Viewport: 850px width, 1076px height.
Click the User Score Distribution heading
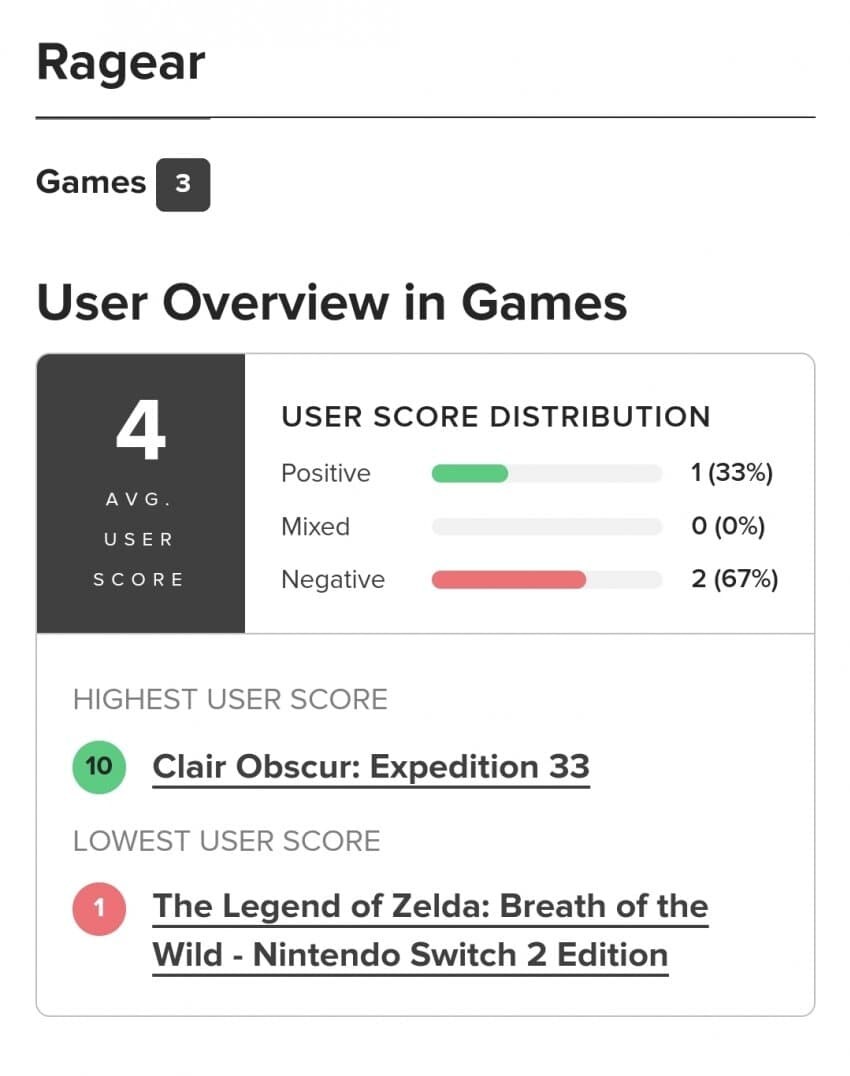pyautogui.click(x=496, y=416)
